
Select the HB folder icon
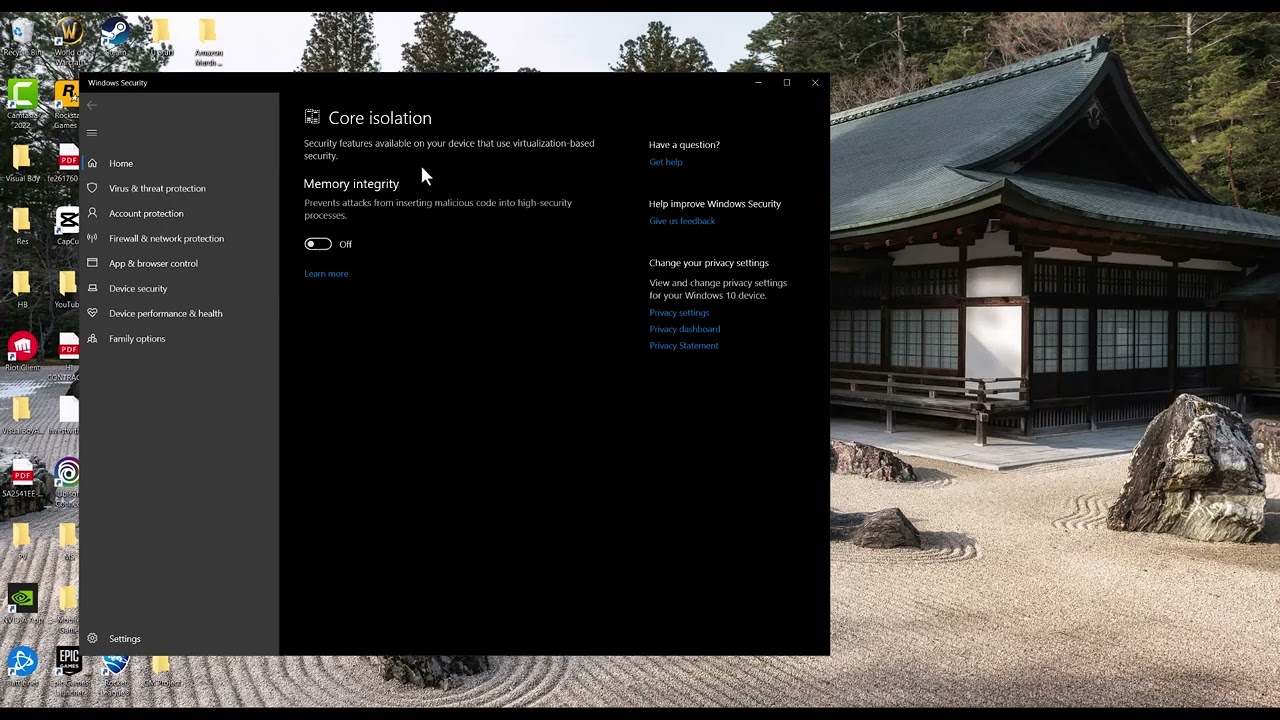(22, 291)
